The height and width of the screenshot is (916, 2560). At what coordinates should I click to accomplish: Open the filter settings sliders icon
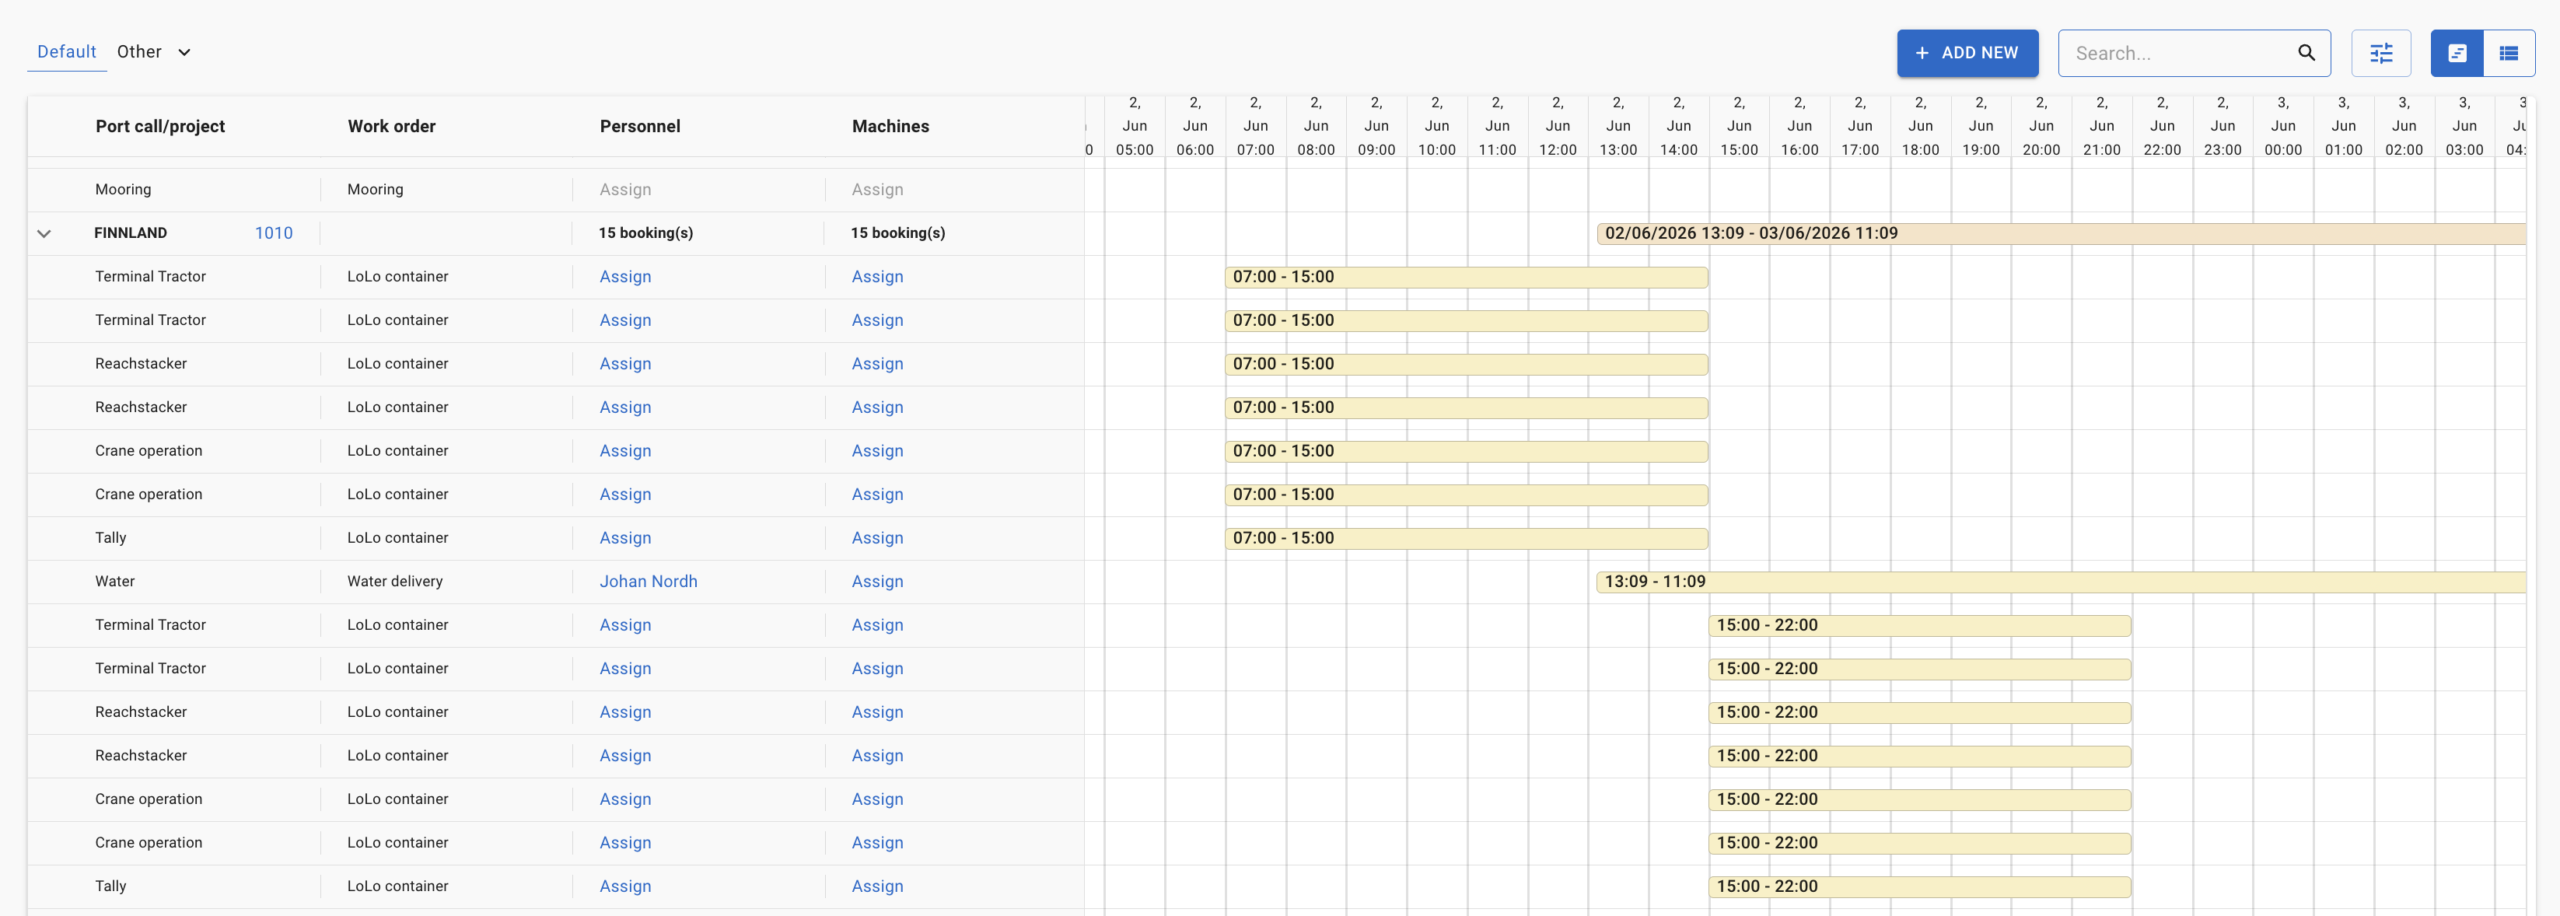(2381, 53)
